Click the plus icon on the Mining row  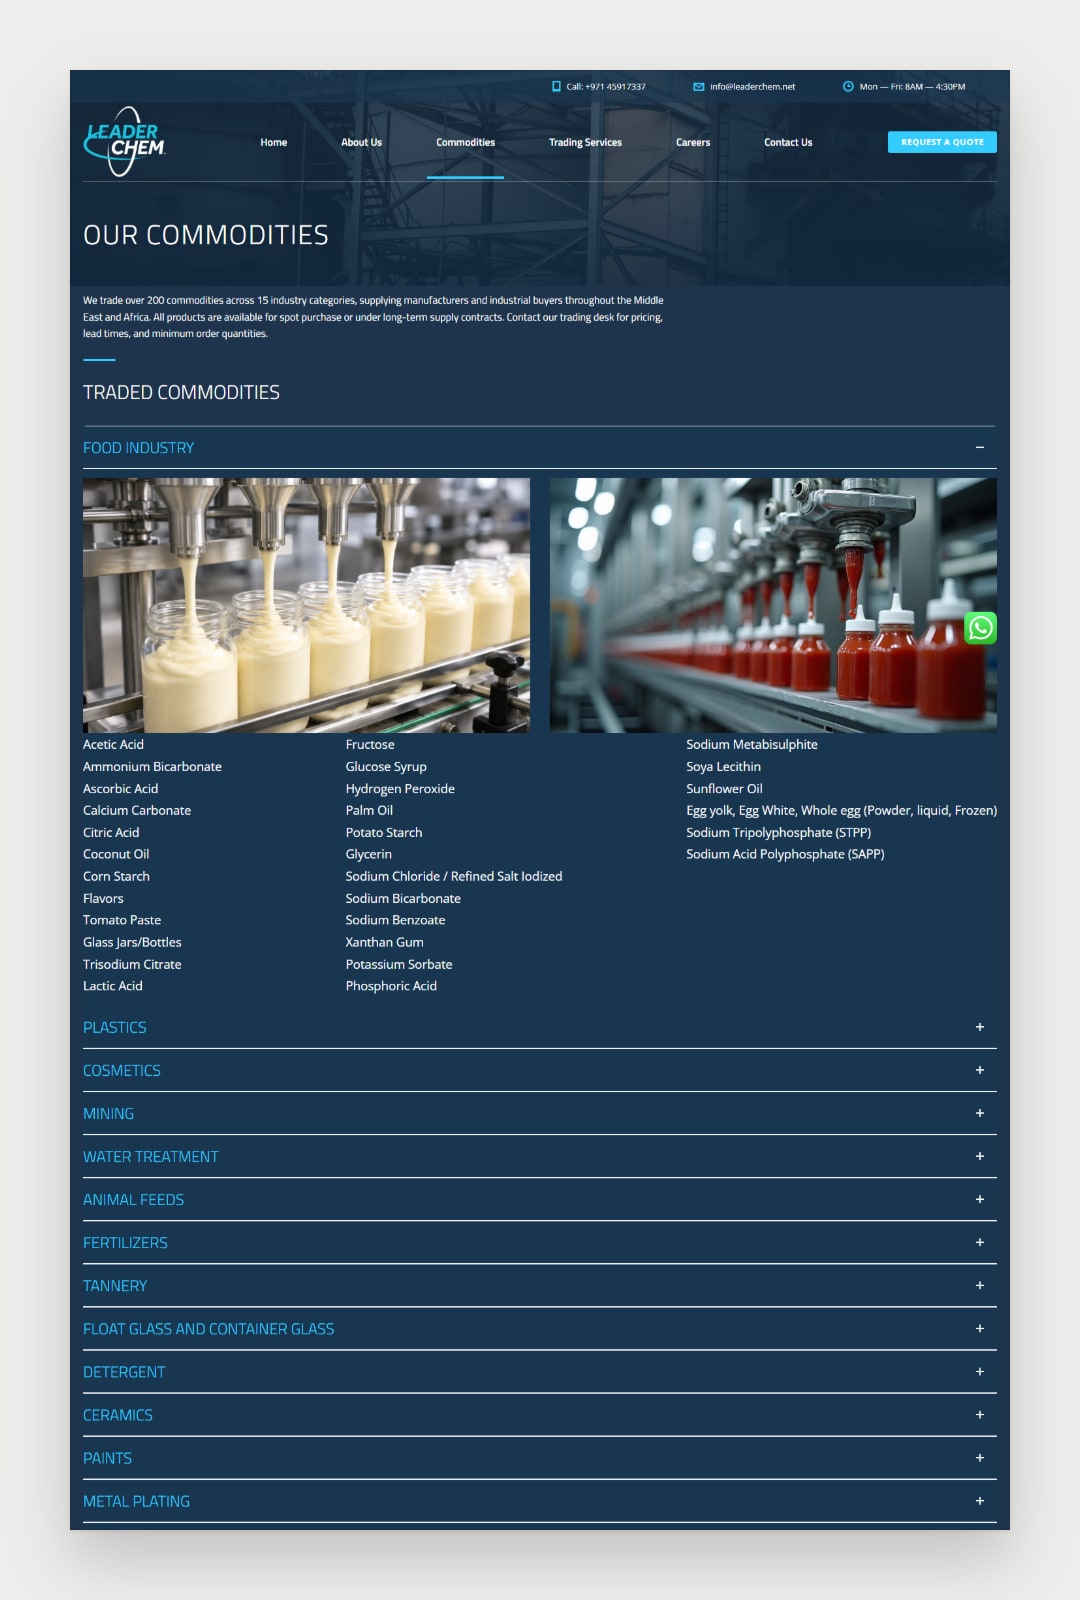click(980, 1113)
